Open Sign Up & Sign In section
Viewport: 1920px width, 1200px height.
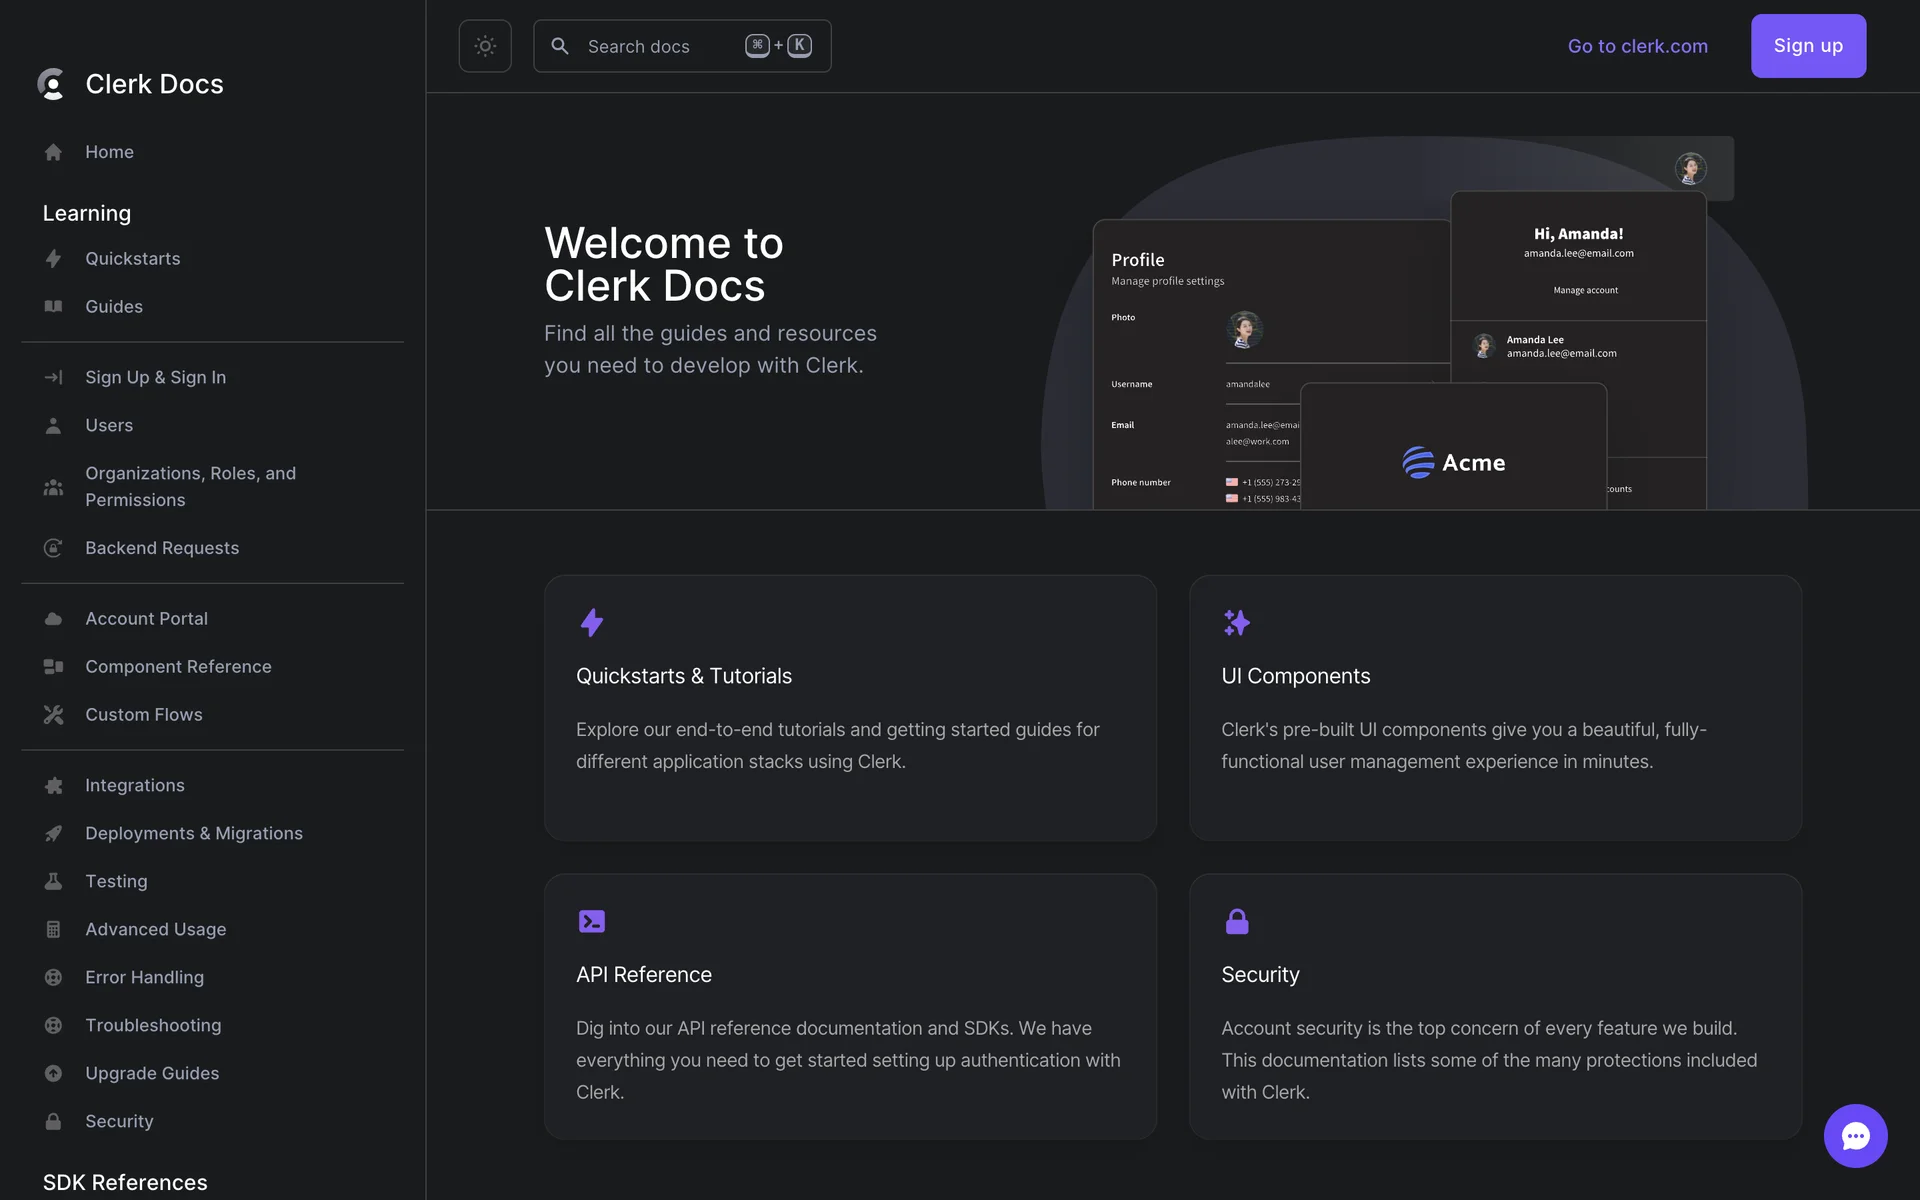click(155, 377)
